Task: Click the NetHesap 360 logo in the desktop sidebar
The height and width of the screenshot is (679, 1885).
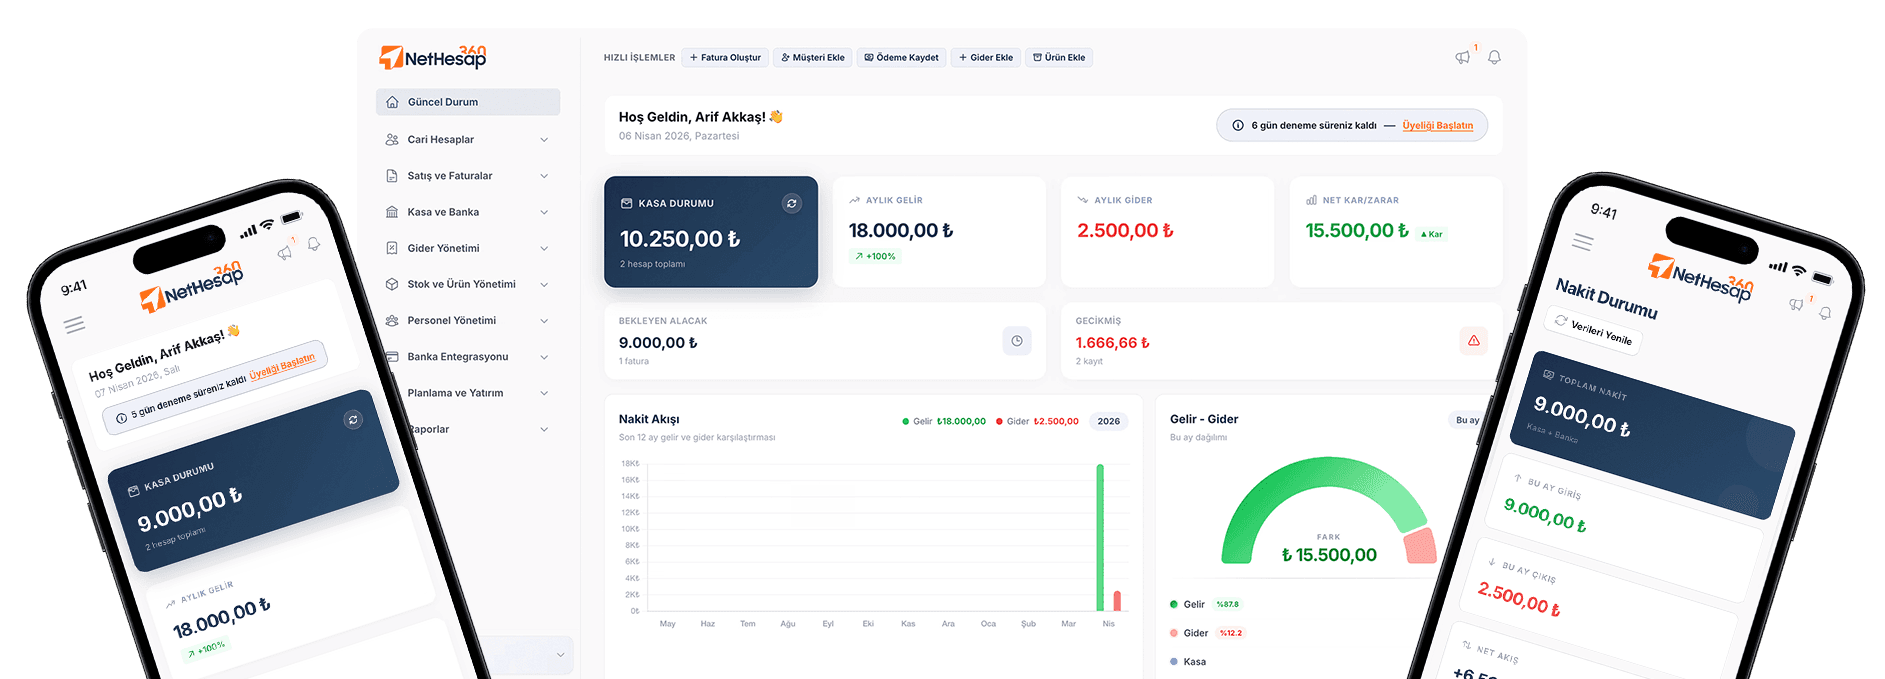Action: coord(433,57)
